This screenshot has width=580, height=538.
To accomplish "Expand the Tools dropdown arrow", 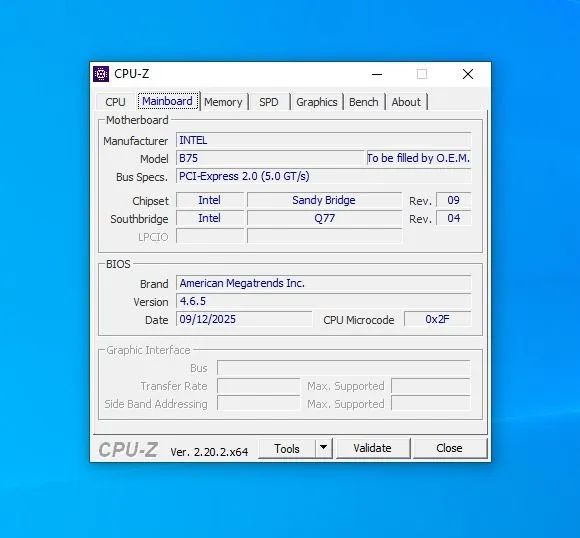I will coord(323,448).
